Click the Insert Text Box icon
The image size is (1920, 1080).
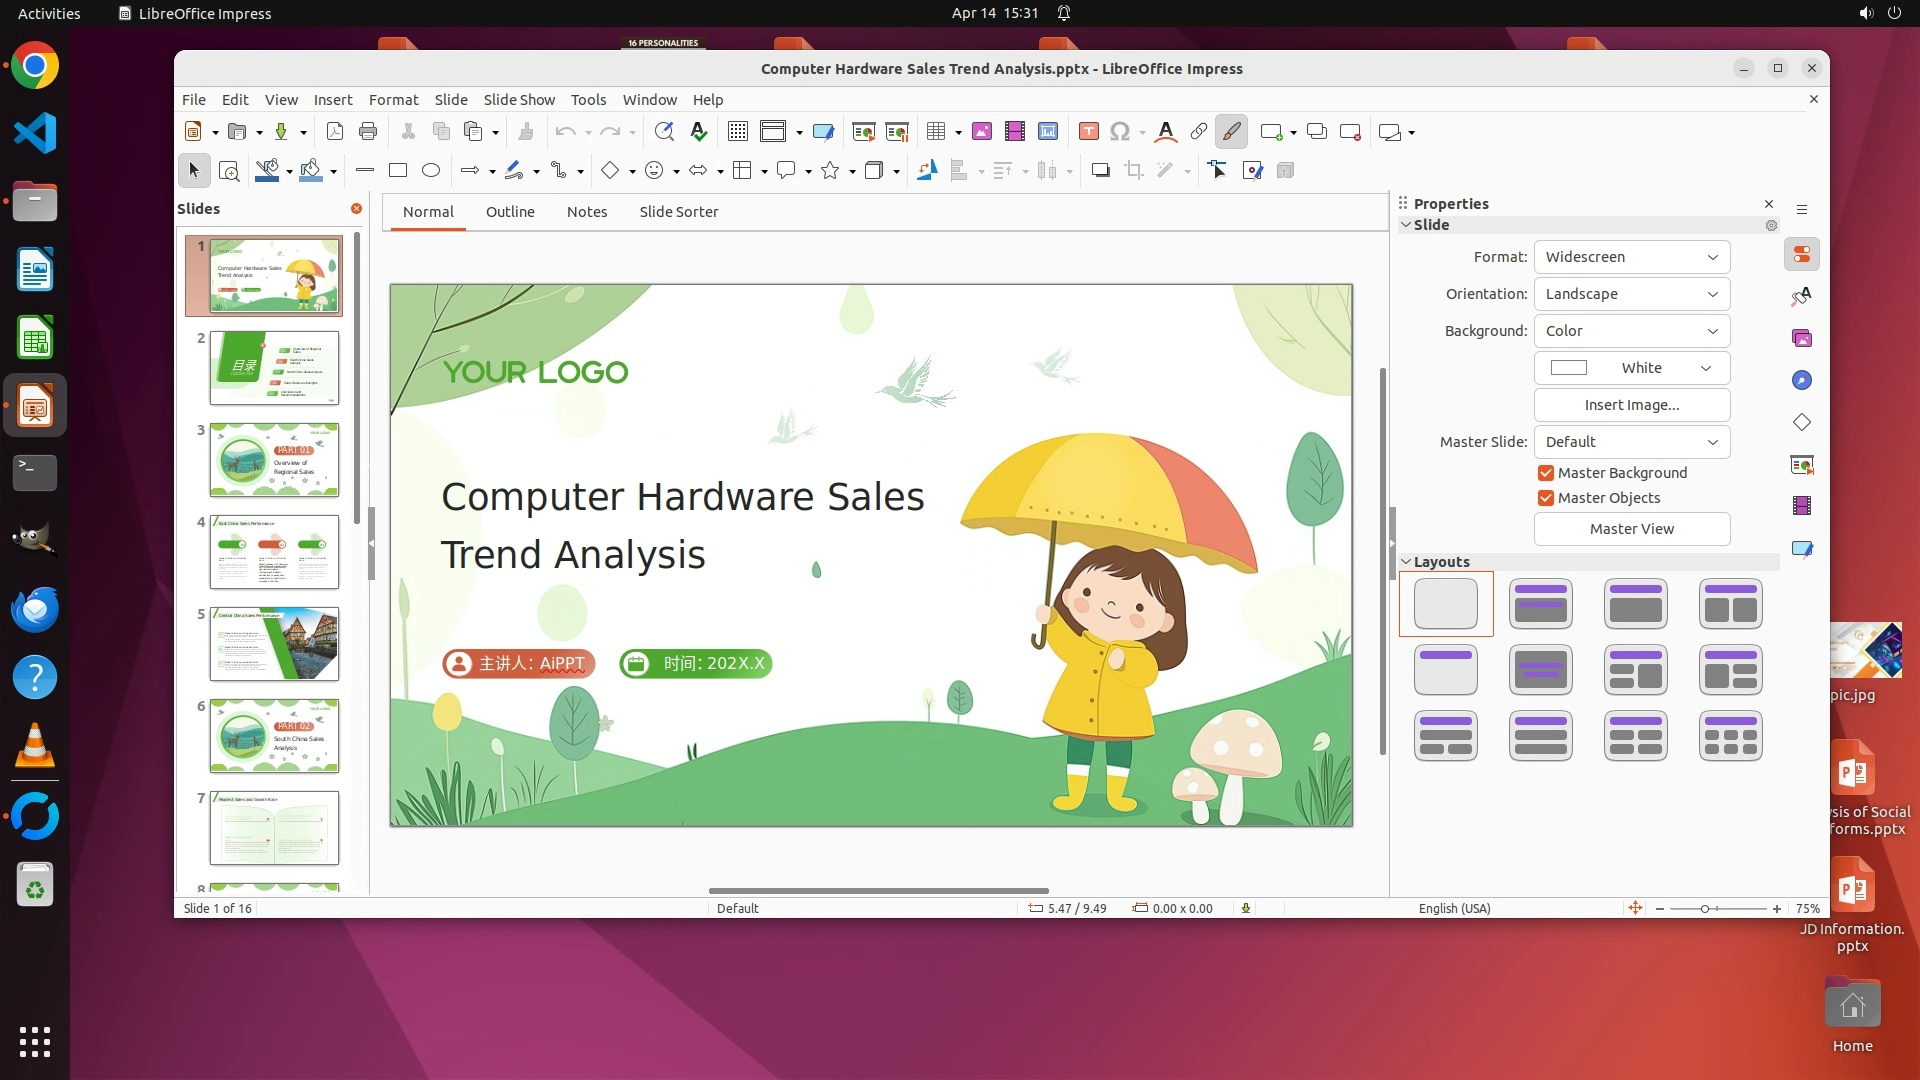coord(1089,132)
